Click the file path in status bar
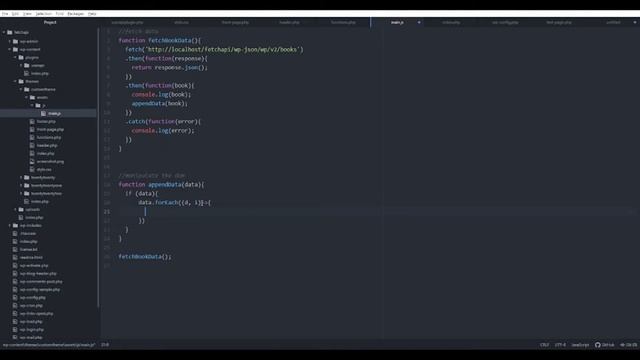Image resolution: width=640 pixels, height=360 pixels. pyautogui.click(x=49, y=345)
